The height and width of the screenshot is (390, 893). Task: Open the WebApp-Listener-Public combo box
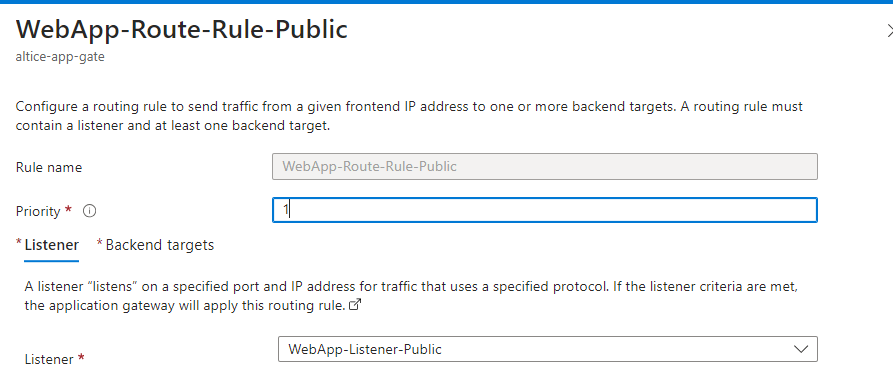point(547,349)
